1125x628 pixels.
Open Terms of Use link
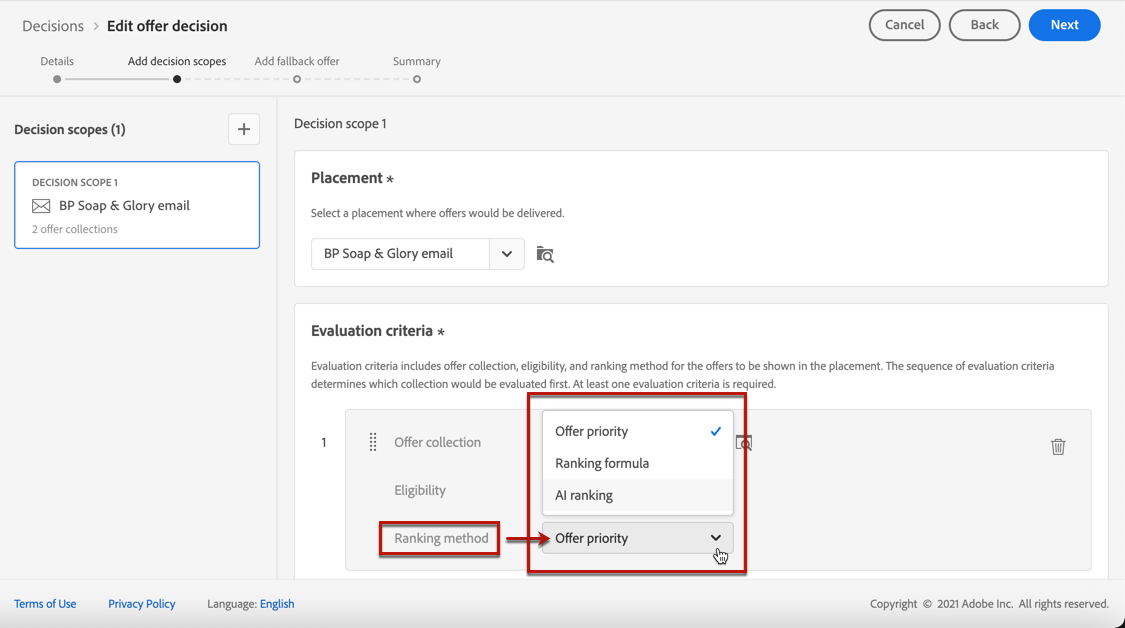click(45, 604)
